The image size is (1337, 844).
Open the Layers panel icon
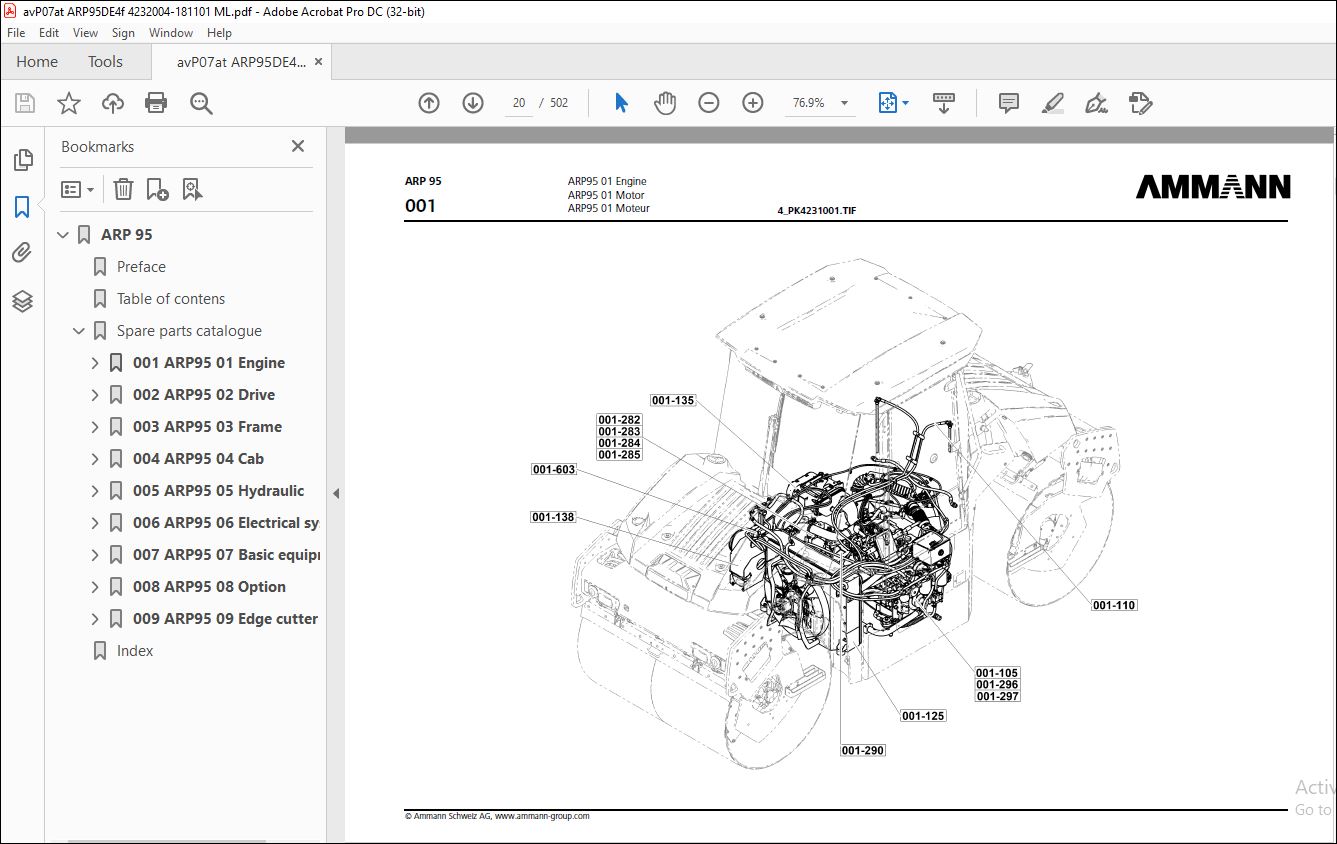pyautogui.click(x=22, y=301)
